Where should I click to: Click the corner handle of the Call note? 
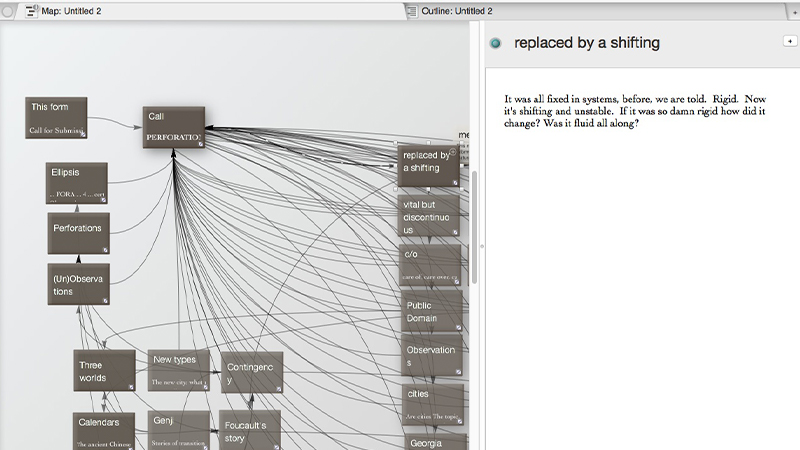[200, 145]
